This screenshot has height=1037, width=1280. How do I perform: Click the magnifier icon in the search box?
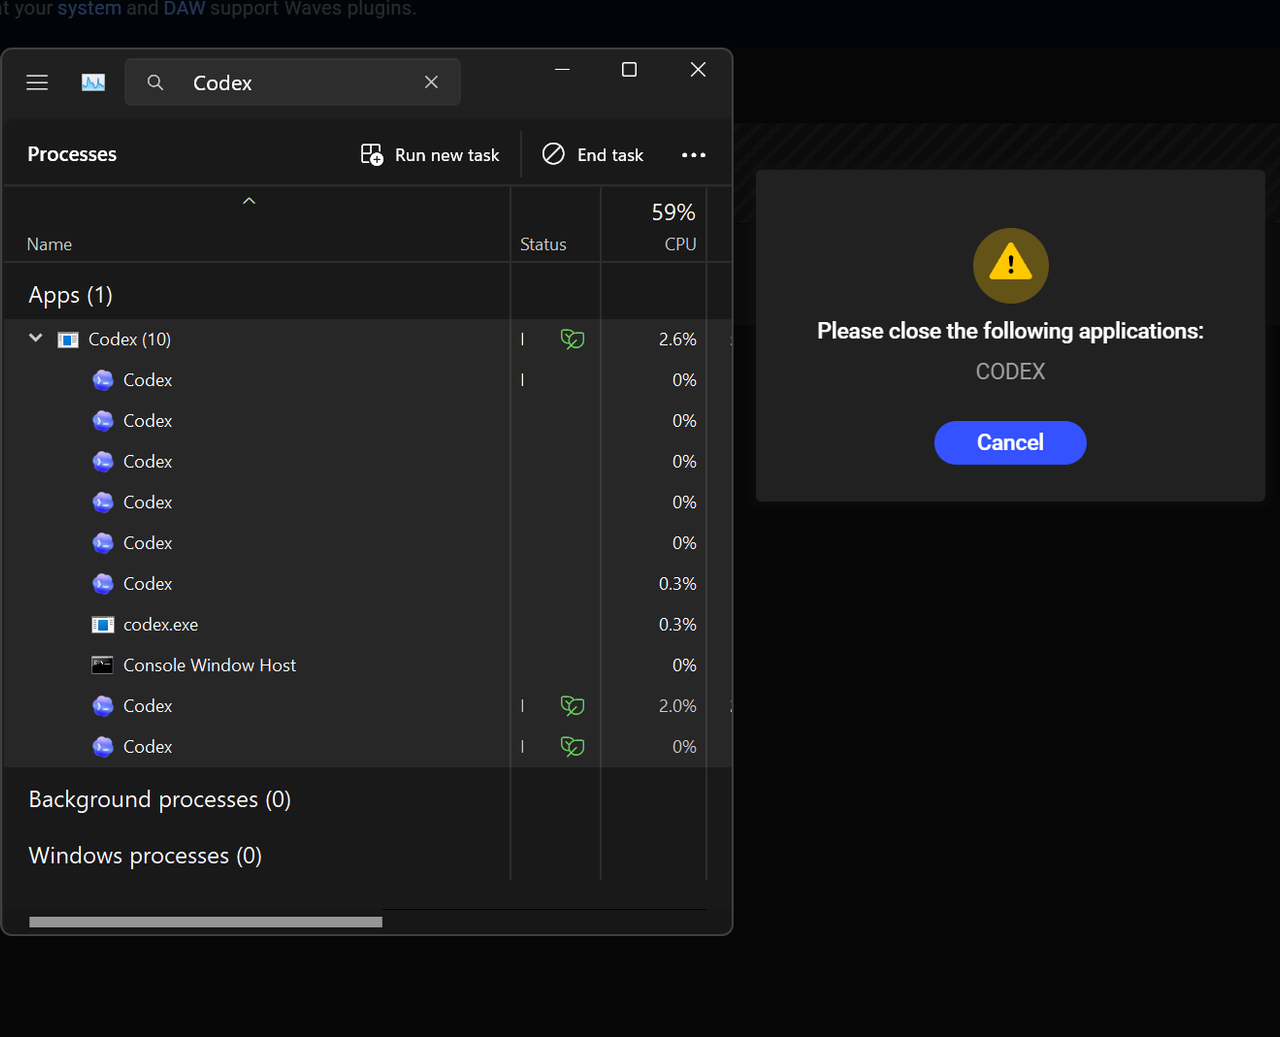[x=155, y=83]
